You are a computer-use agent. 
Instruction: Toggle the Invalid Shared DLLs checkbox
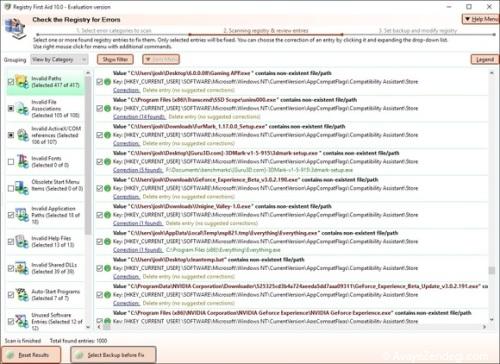tap(11, 268)
